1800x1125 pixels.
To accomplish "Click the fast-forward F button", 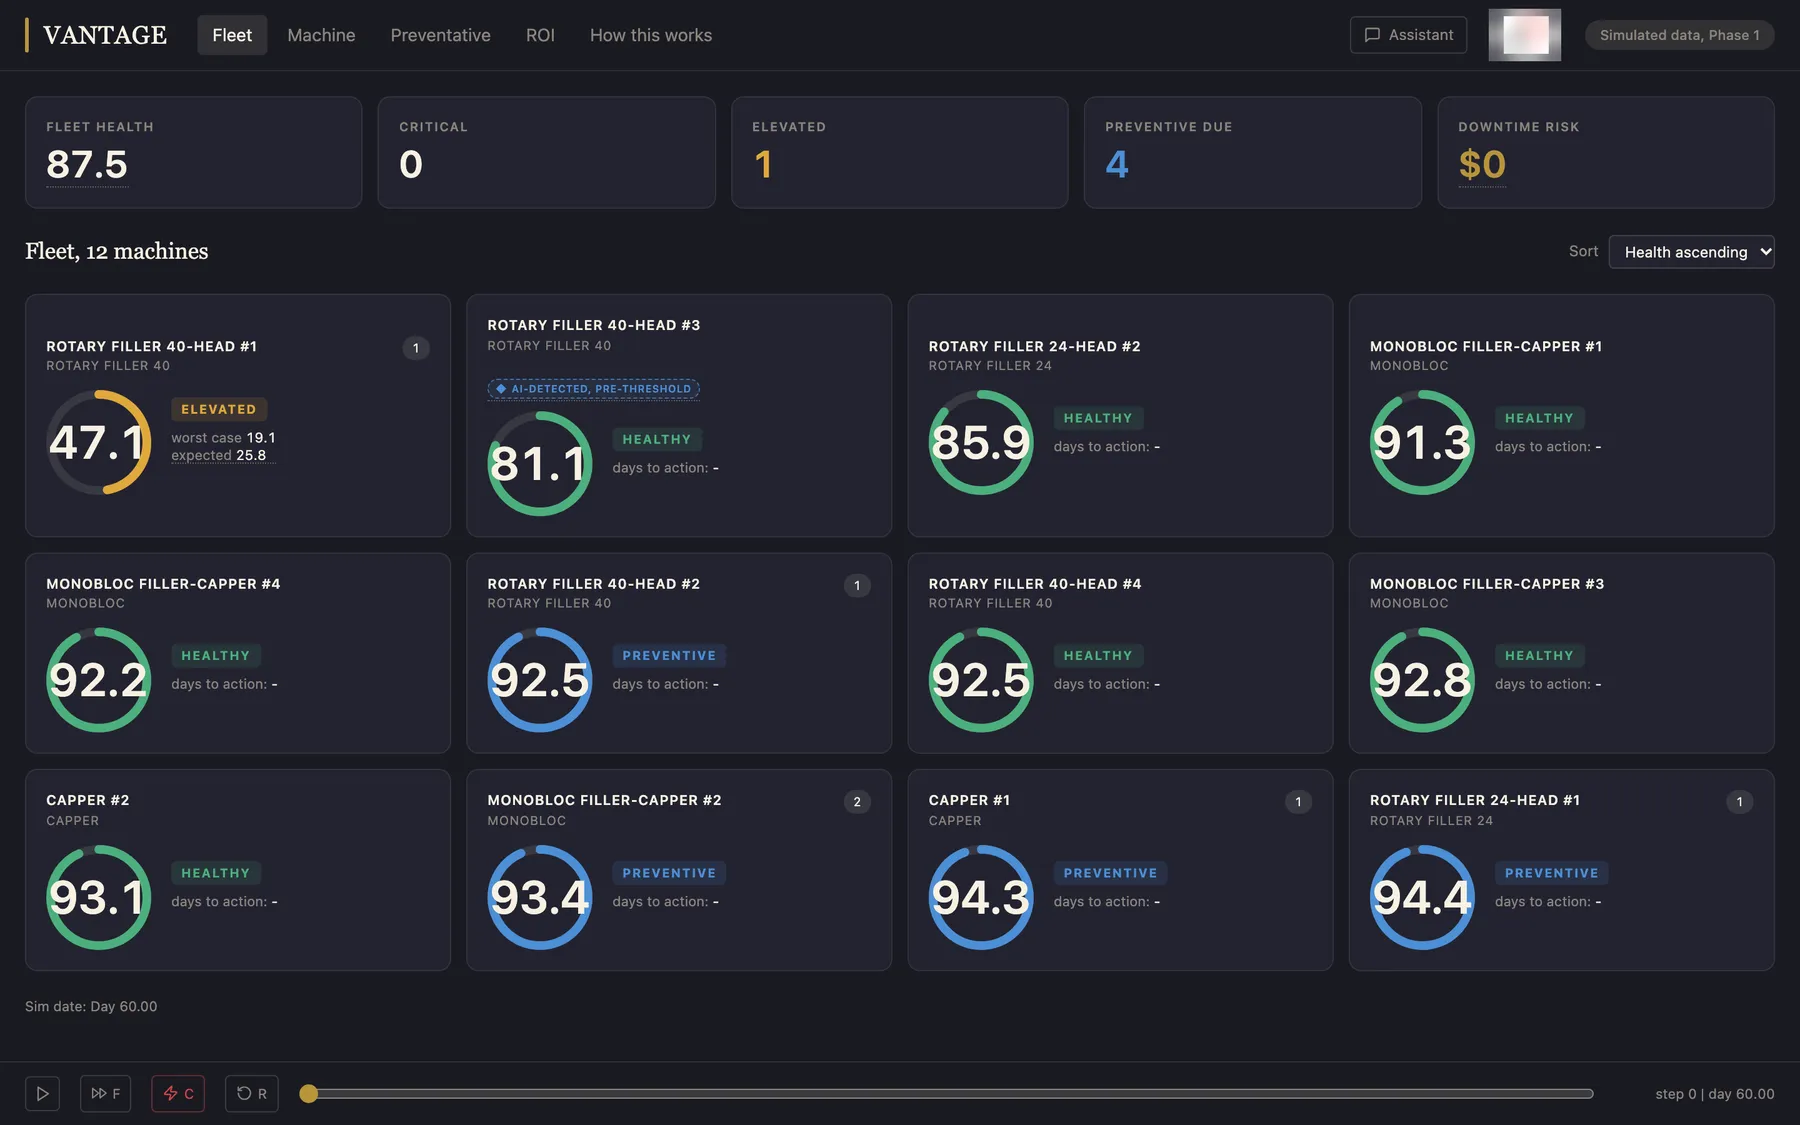I will pyautogui.click(x=105, y=1093).
